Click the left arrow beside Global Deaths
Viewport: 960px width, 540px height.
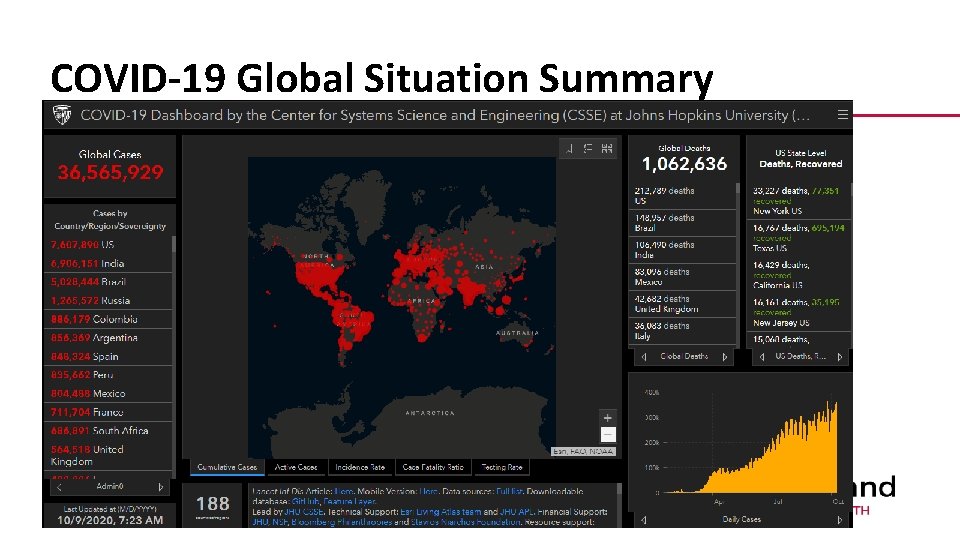coord(644,356)
